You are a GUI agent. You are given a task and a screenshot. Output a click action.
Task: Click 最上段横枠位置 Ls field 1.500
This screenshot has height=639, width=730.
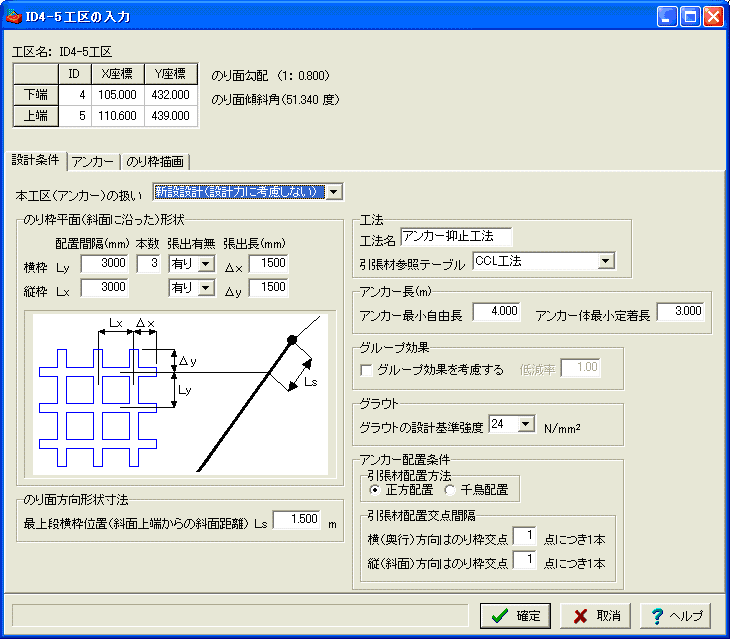tap(297, 519)
